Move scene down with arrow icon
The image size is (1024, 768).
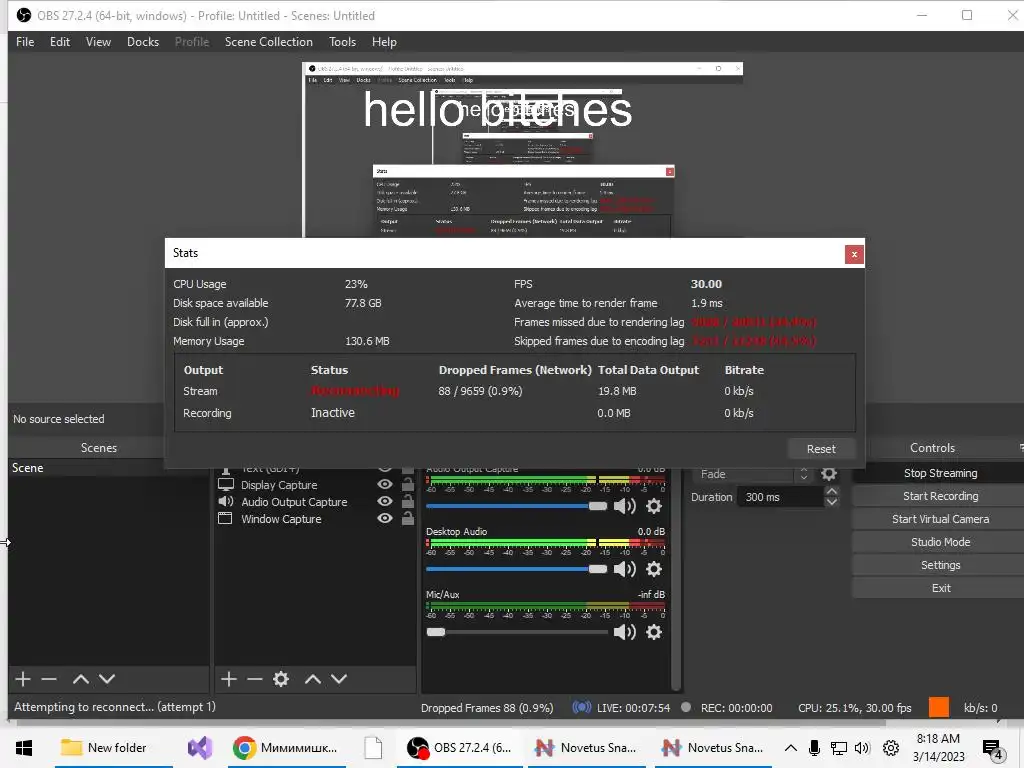click(107, 679)
